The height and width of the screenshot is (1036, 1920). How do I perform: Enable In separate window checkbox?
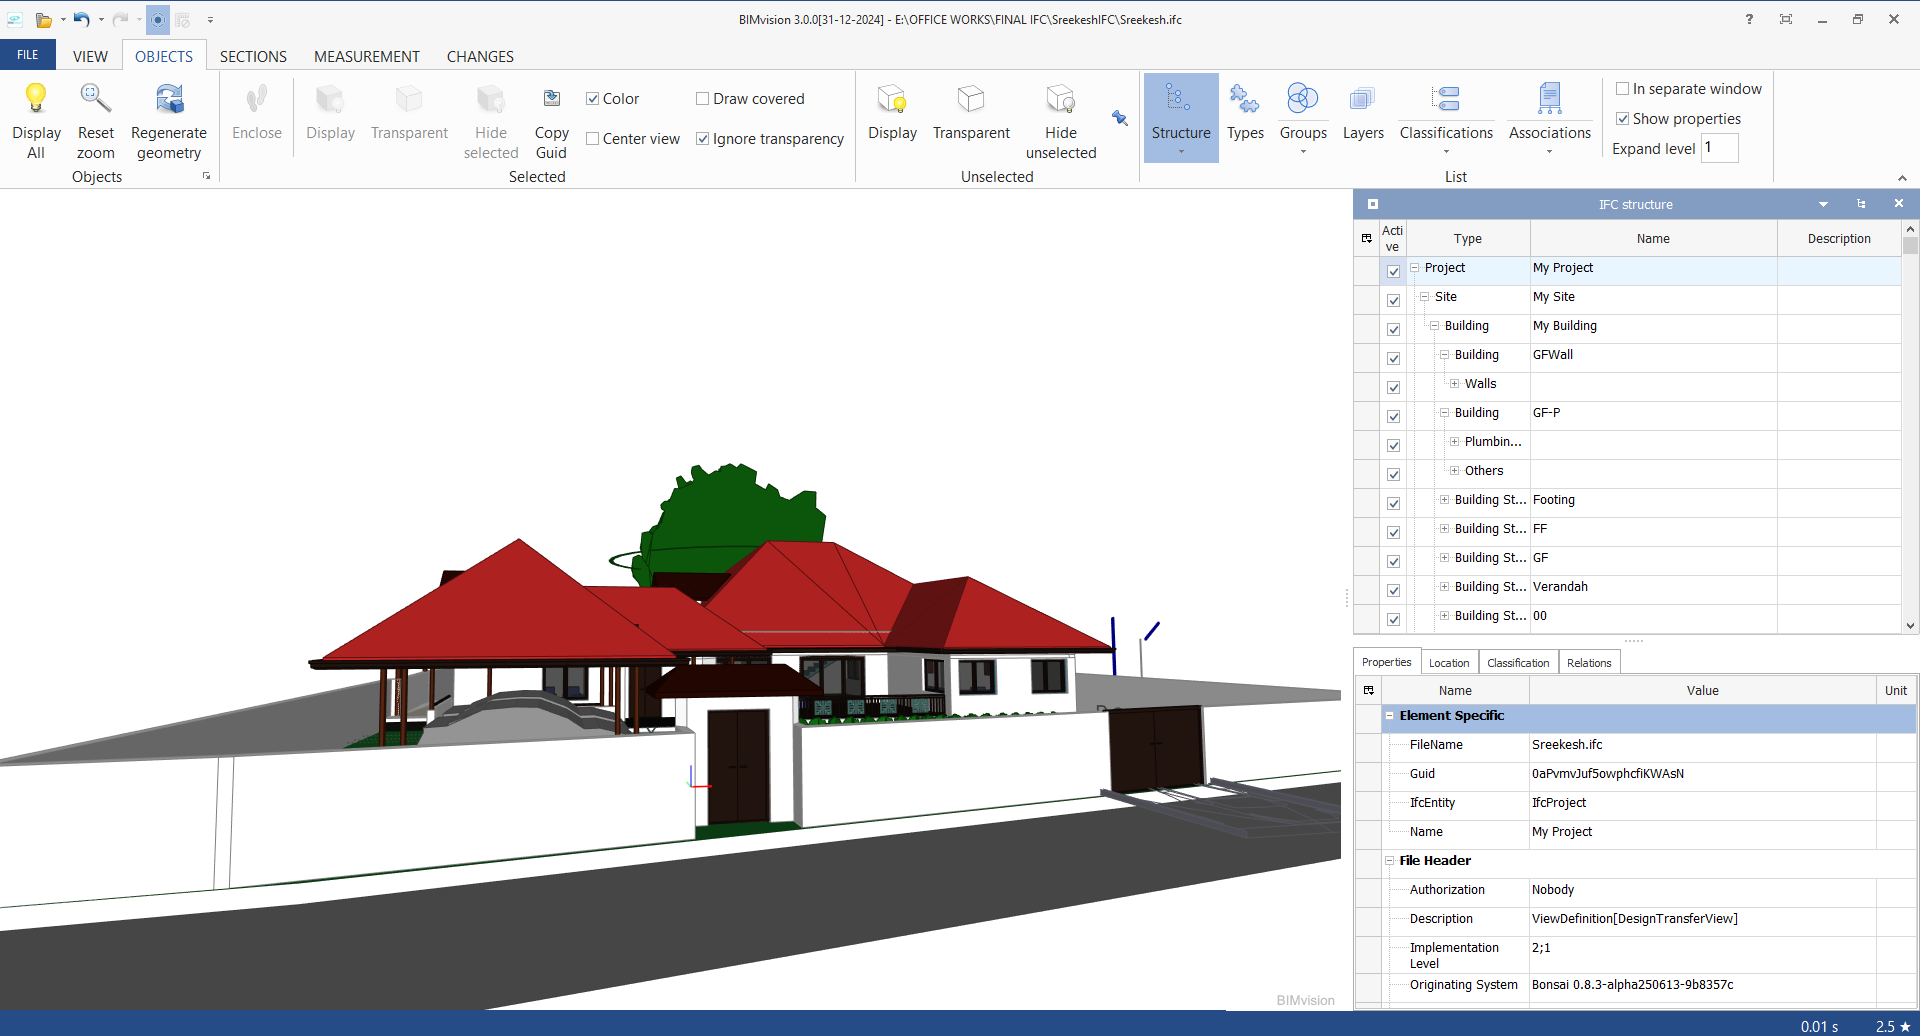point(1622,88)
